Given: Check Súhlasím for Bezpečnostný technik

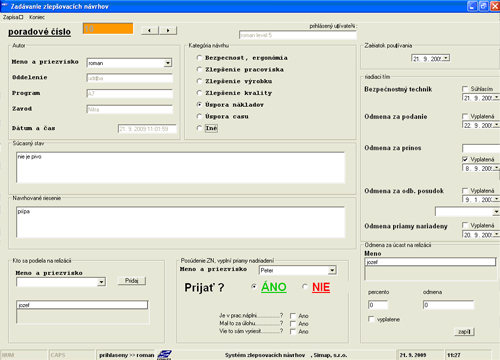Looking at the screenshot, I should (x=465, y=89).
